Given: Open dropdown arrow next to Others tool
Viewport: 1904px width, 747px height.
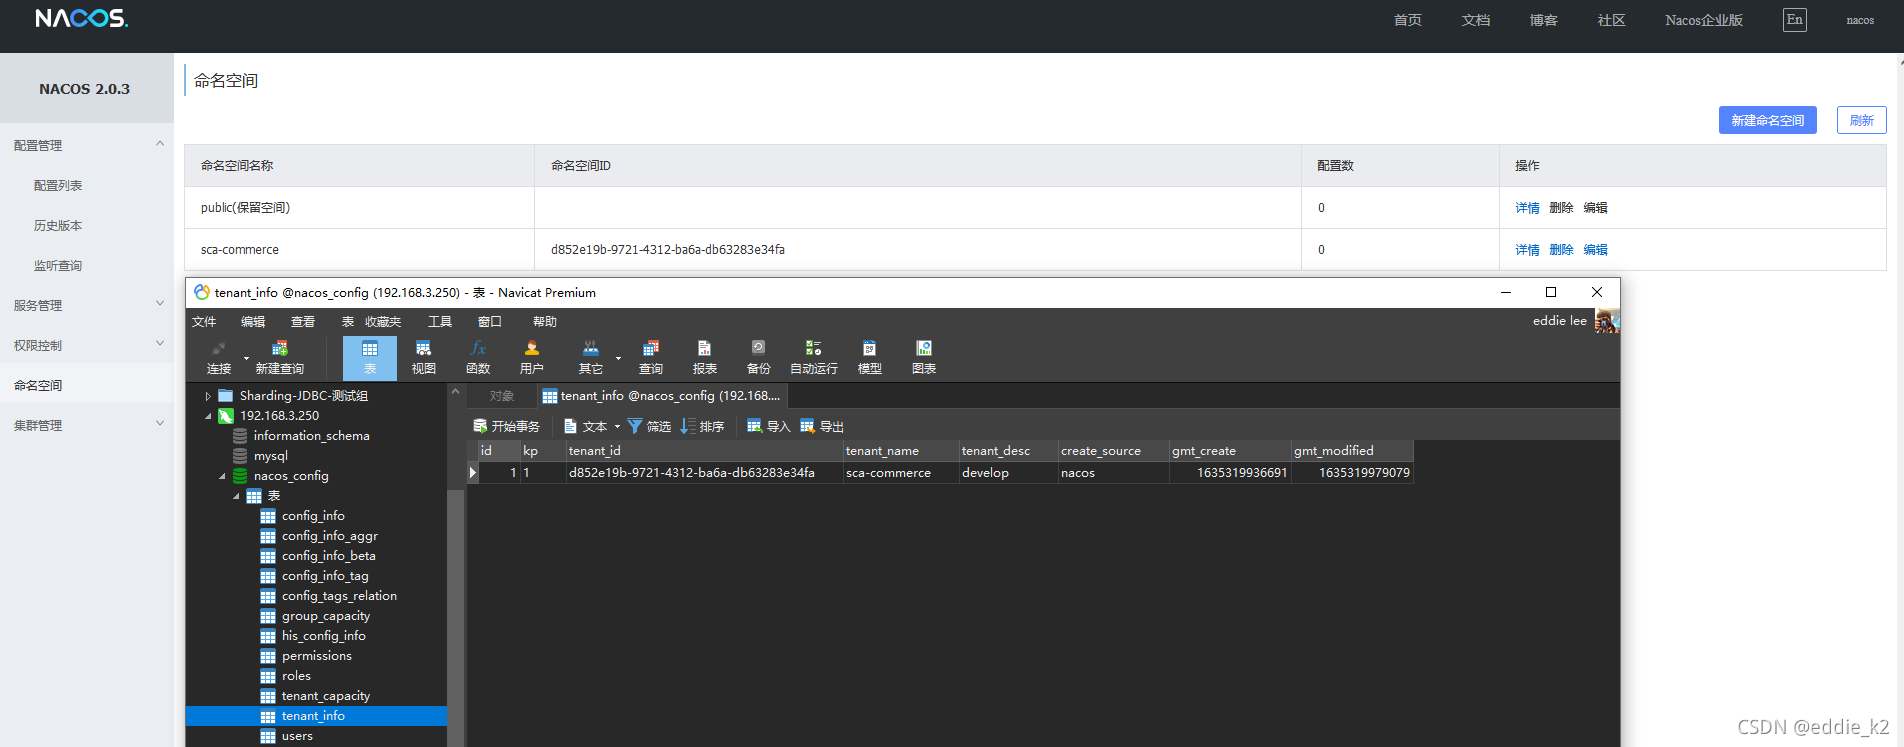Looking at the screenshot, I should click(618, 358).
